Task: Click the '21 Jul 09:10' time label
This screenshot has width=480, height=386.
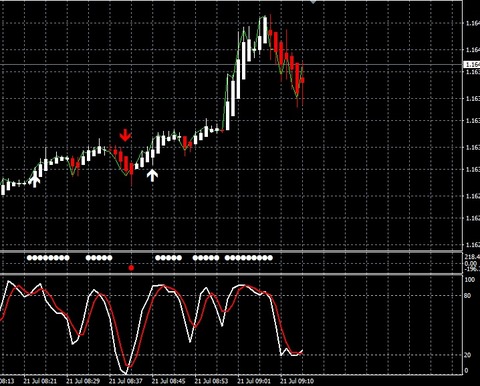Action: [297, 381]
